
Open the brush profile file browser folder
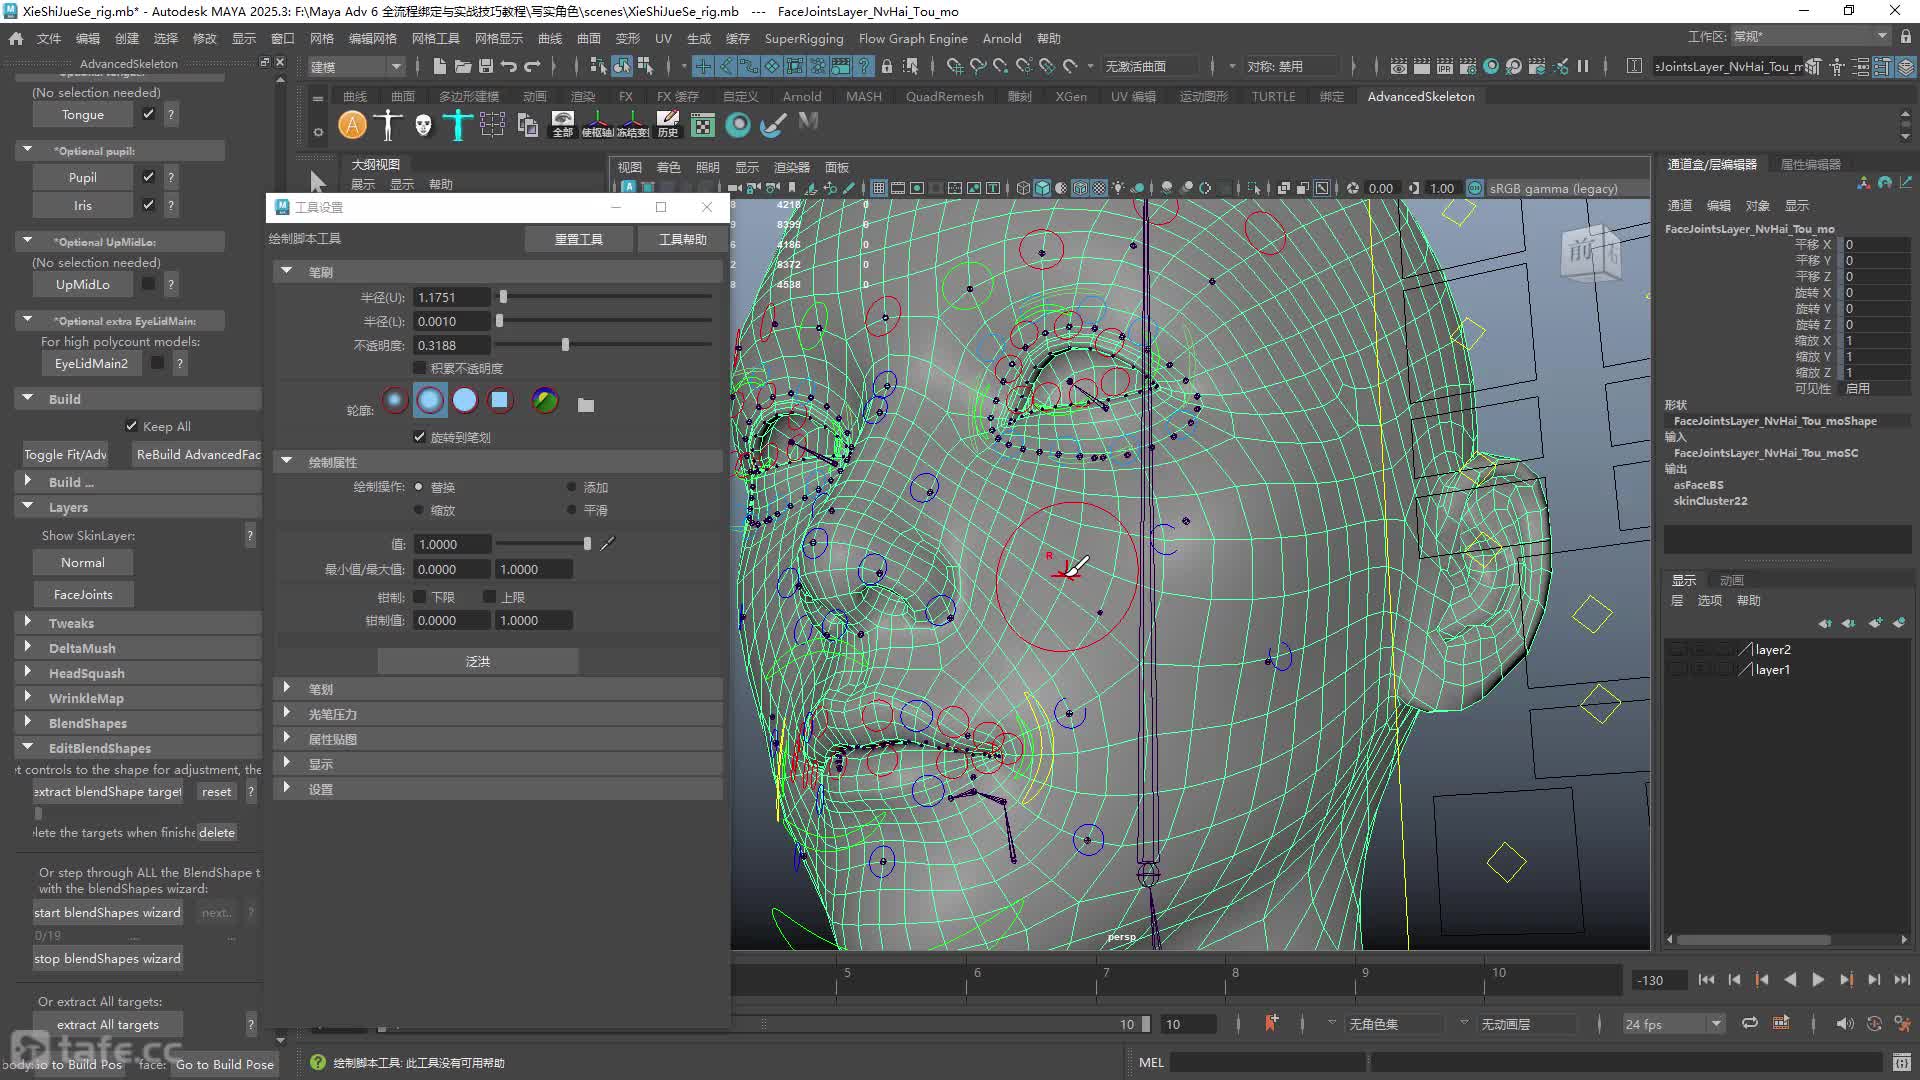click(586, 404)
